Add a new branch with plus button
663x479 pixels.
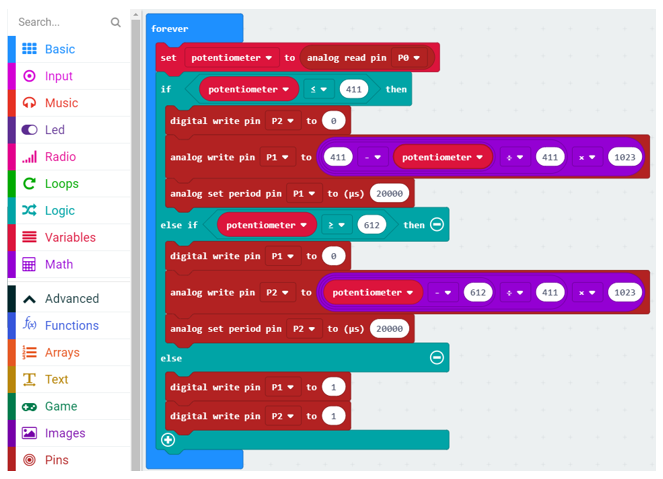(168, 440)
